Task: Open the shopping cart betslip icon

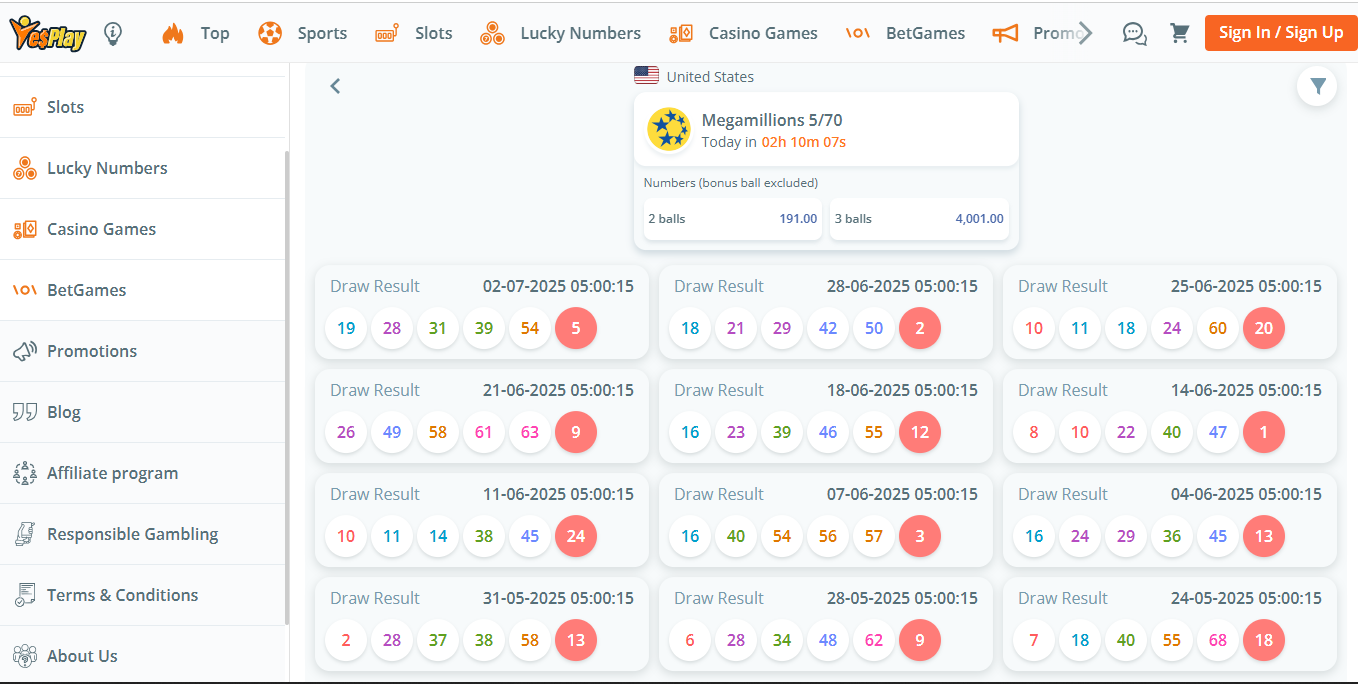Action: point(1180,34)
